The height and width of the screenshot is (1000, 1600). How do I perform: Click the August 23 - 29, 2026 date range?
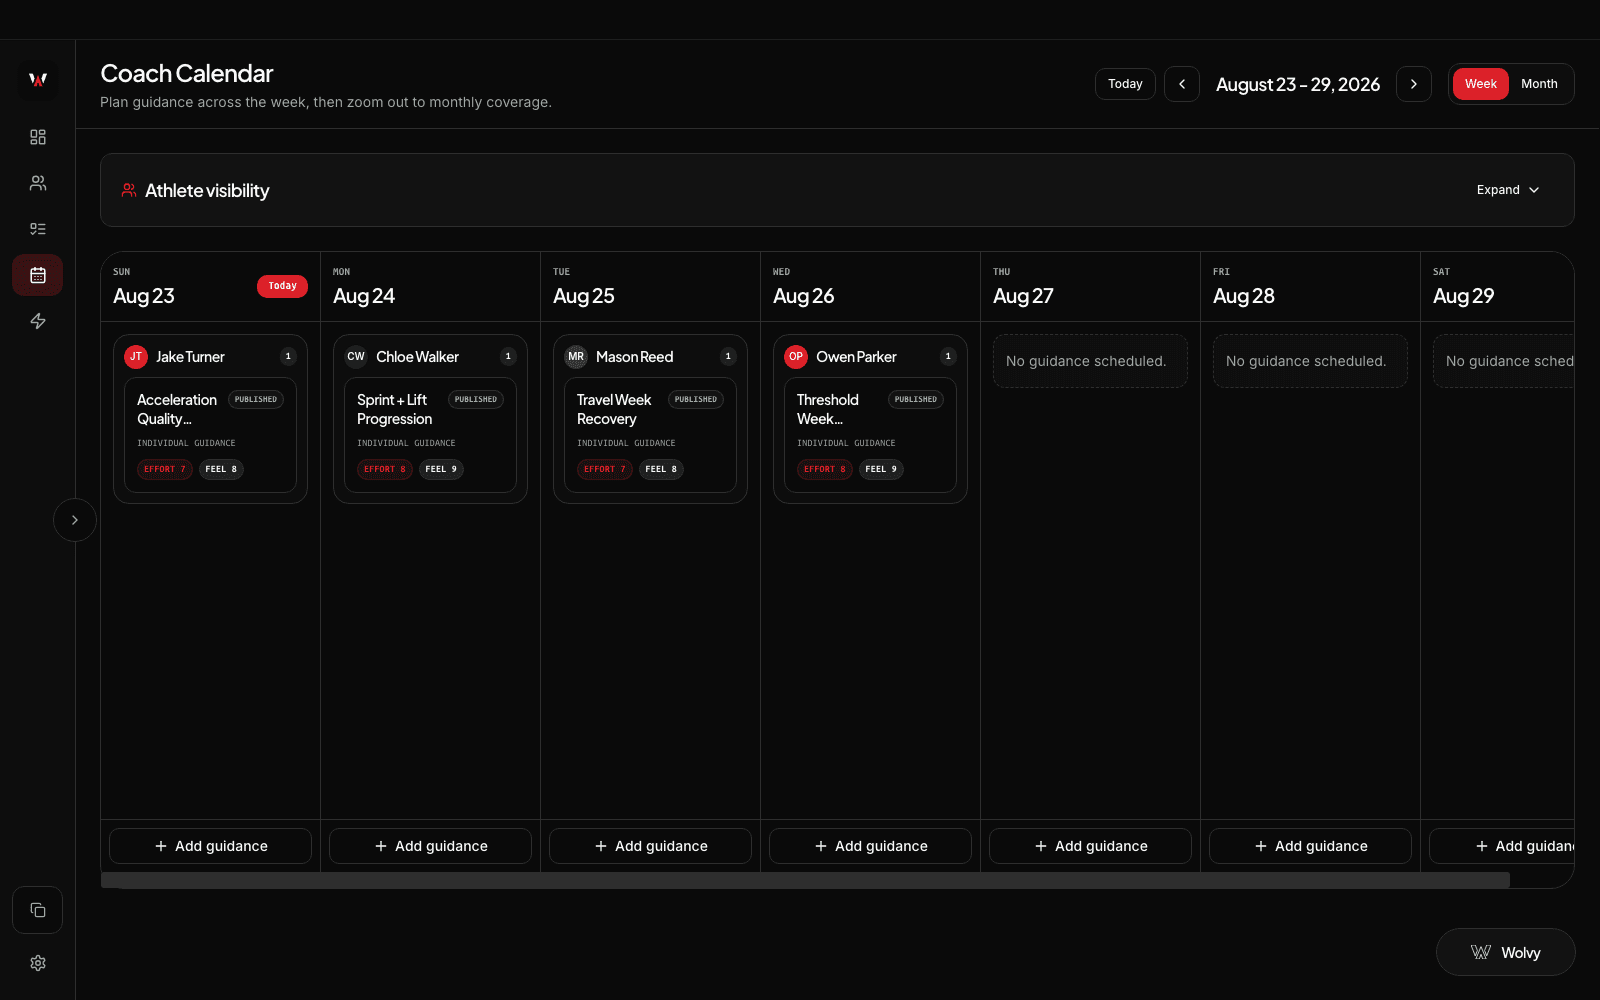[x=1298, y=85]
